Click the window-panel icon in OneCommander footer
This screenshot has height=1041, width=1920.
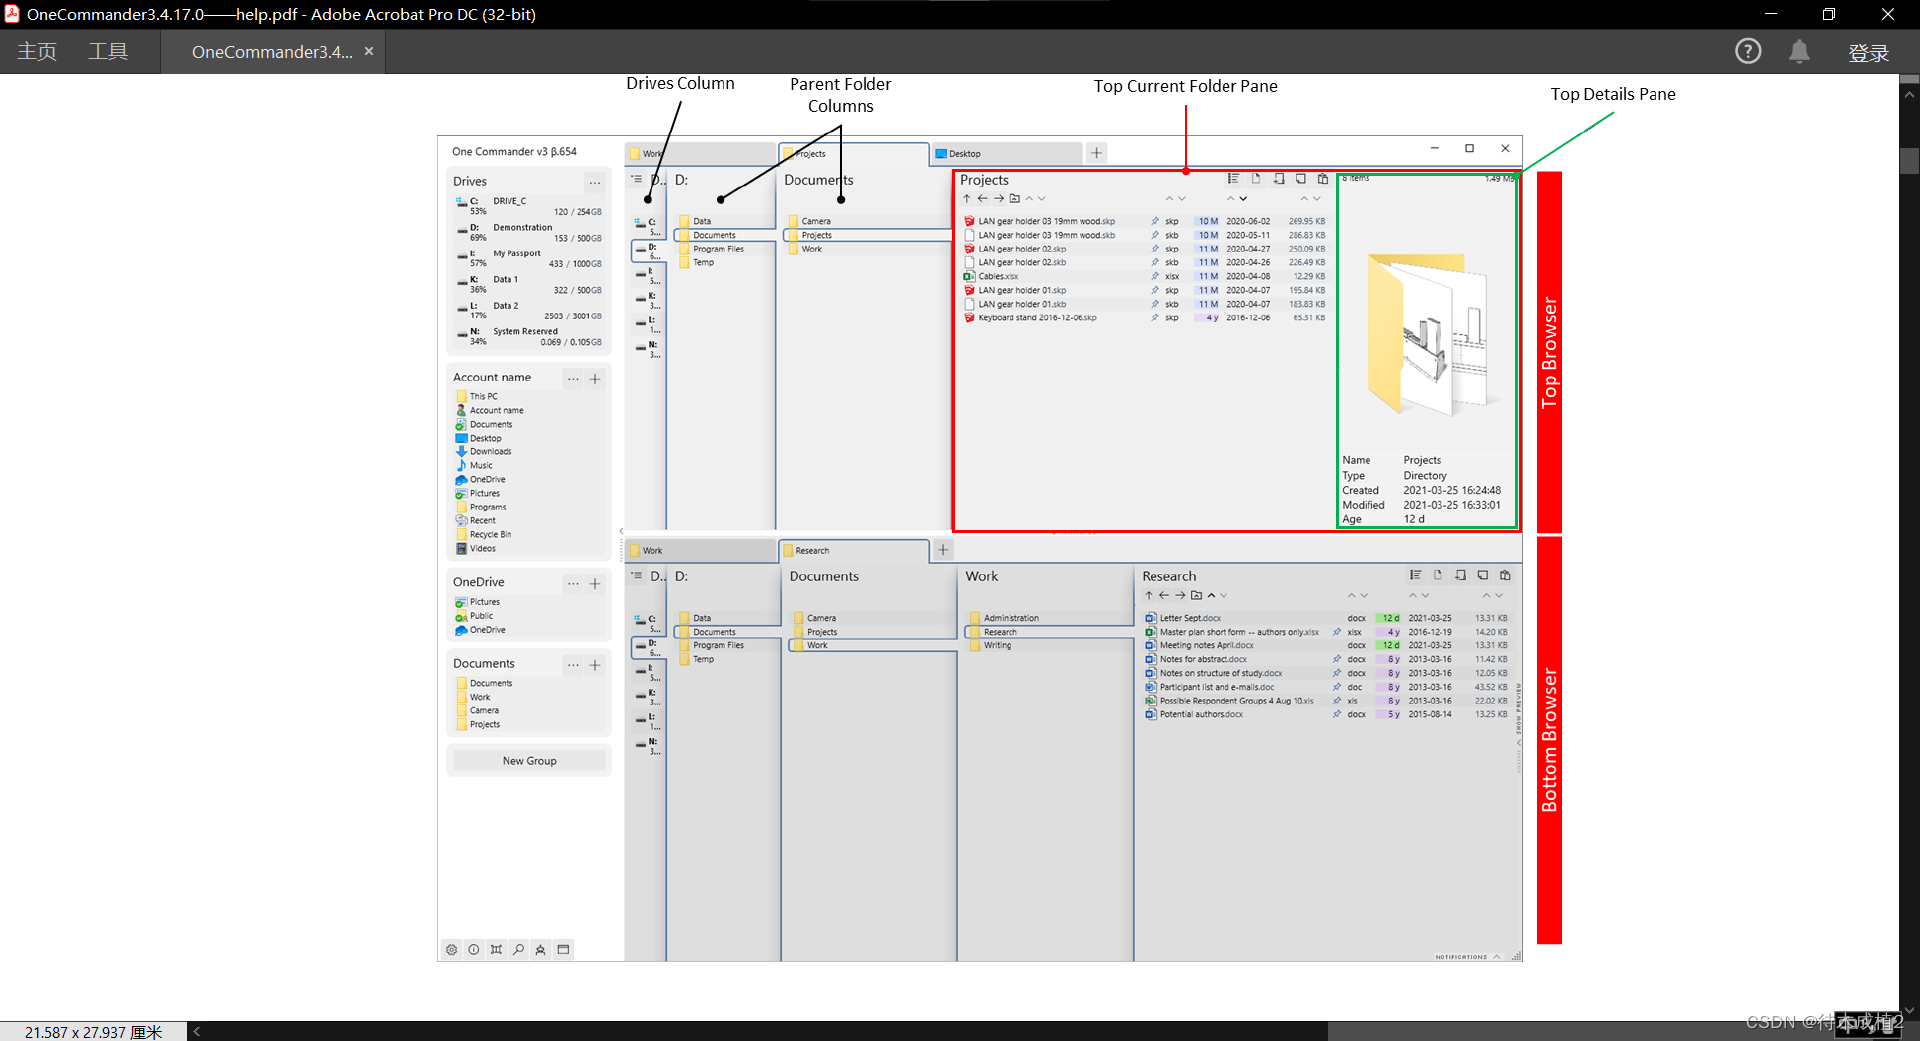[x=563, y=950]
